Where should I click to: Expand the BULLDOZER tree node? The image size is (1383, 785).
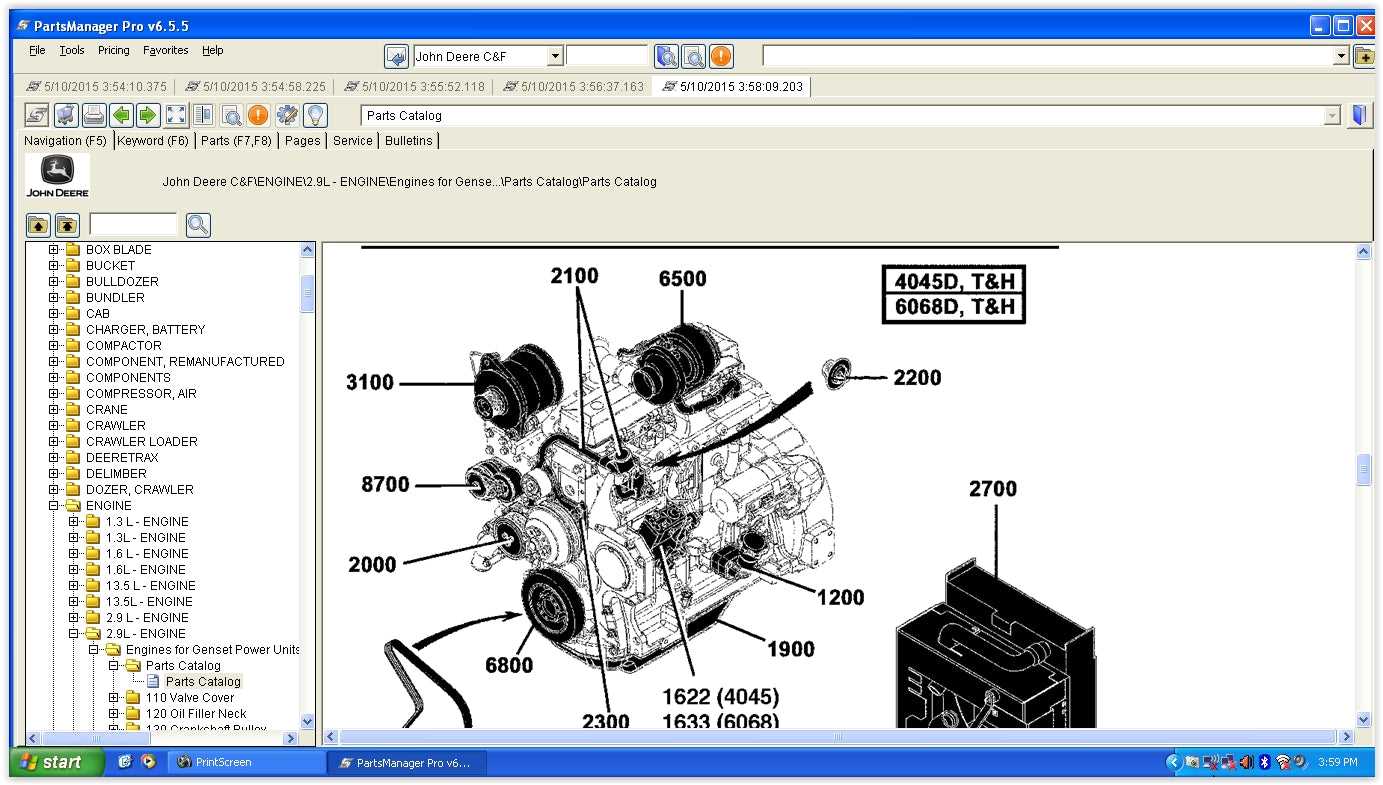tap(54, 282)
